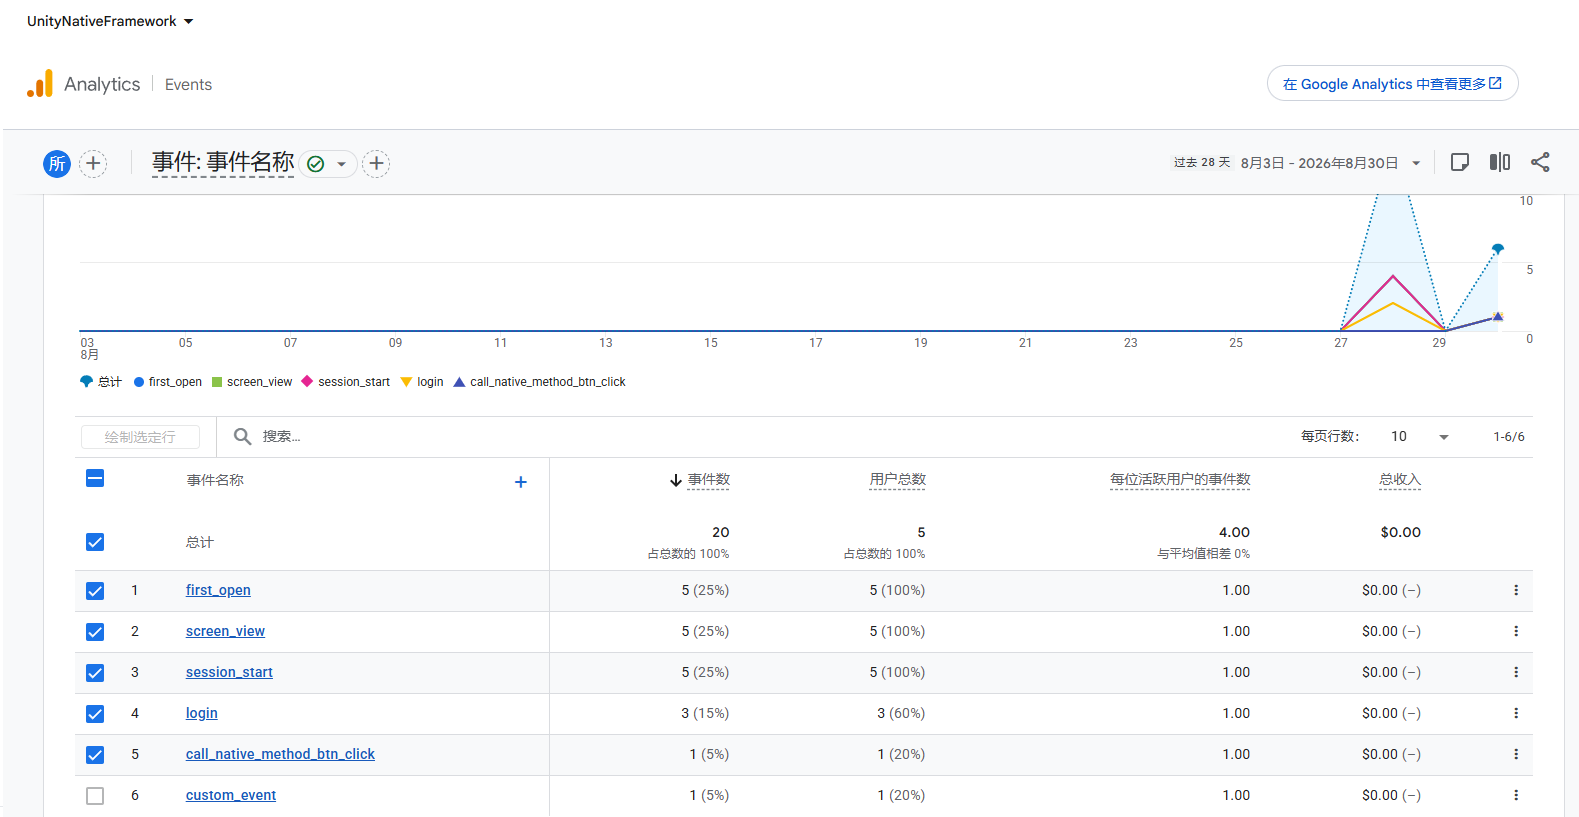
Task: Open the custom_event event link
Action: (231, 795)
